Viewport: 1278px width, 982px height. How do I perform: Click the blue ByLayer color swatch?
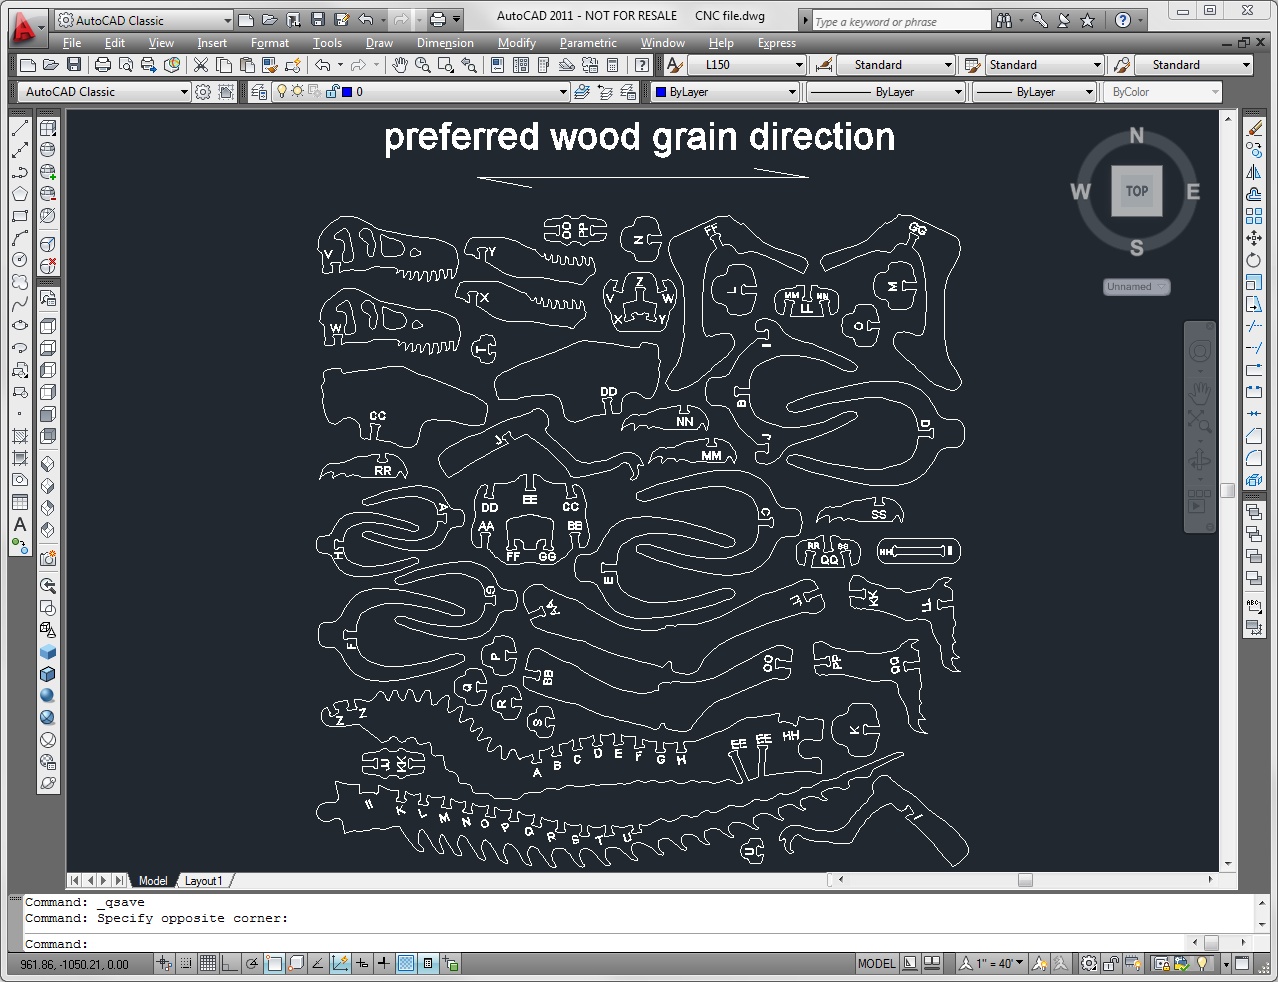pyautogui.click(x=661, y=92)
